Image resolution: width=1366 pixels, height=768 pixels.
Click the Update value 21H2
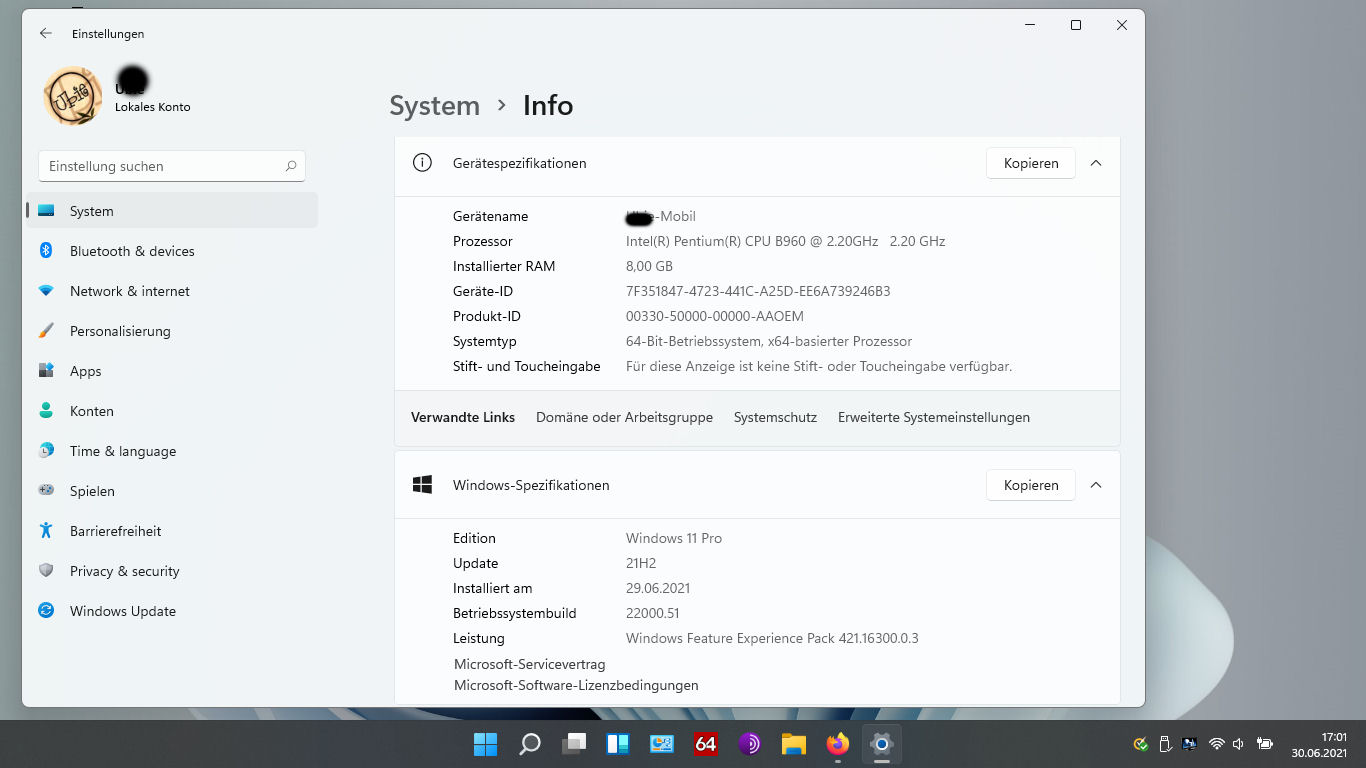point(641,563)
